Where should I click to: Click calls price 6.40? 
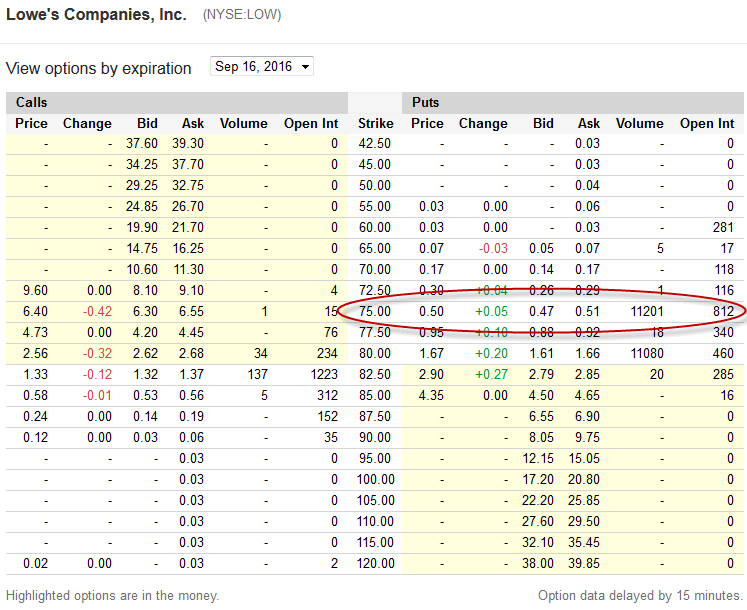35,311
